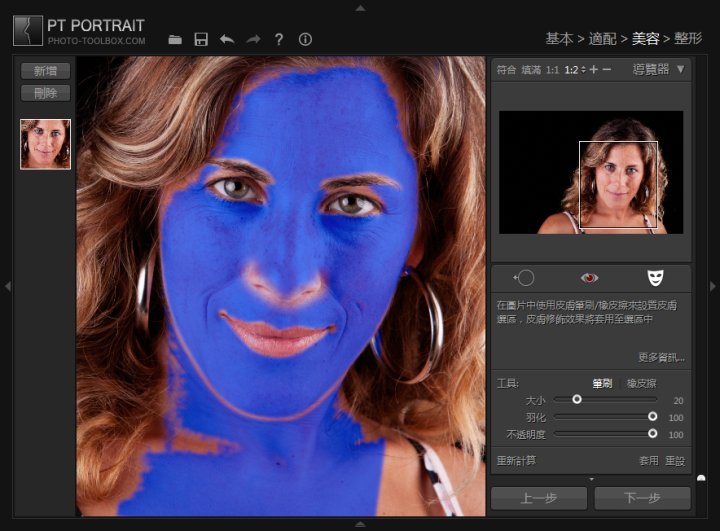Save the image with the floppy disk icon
This screenshot has height=531, width=720.
[201, 39]
